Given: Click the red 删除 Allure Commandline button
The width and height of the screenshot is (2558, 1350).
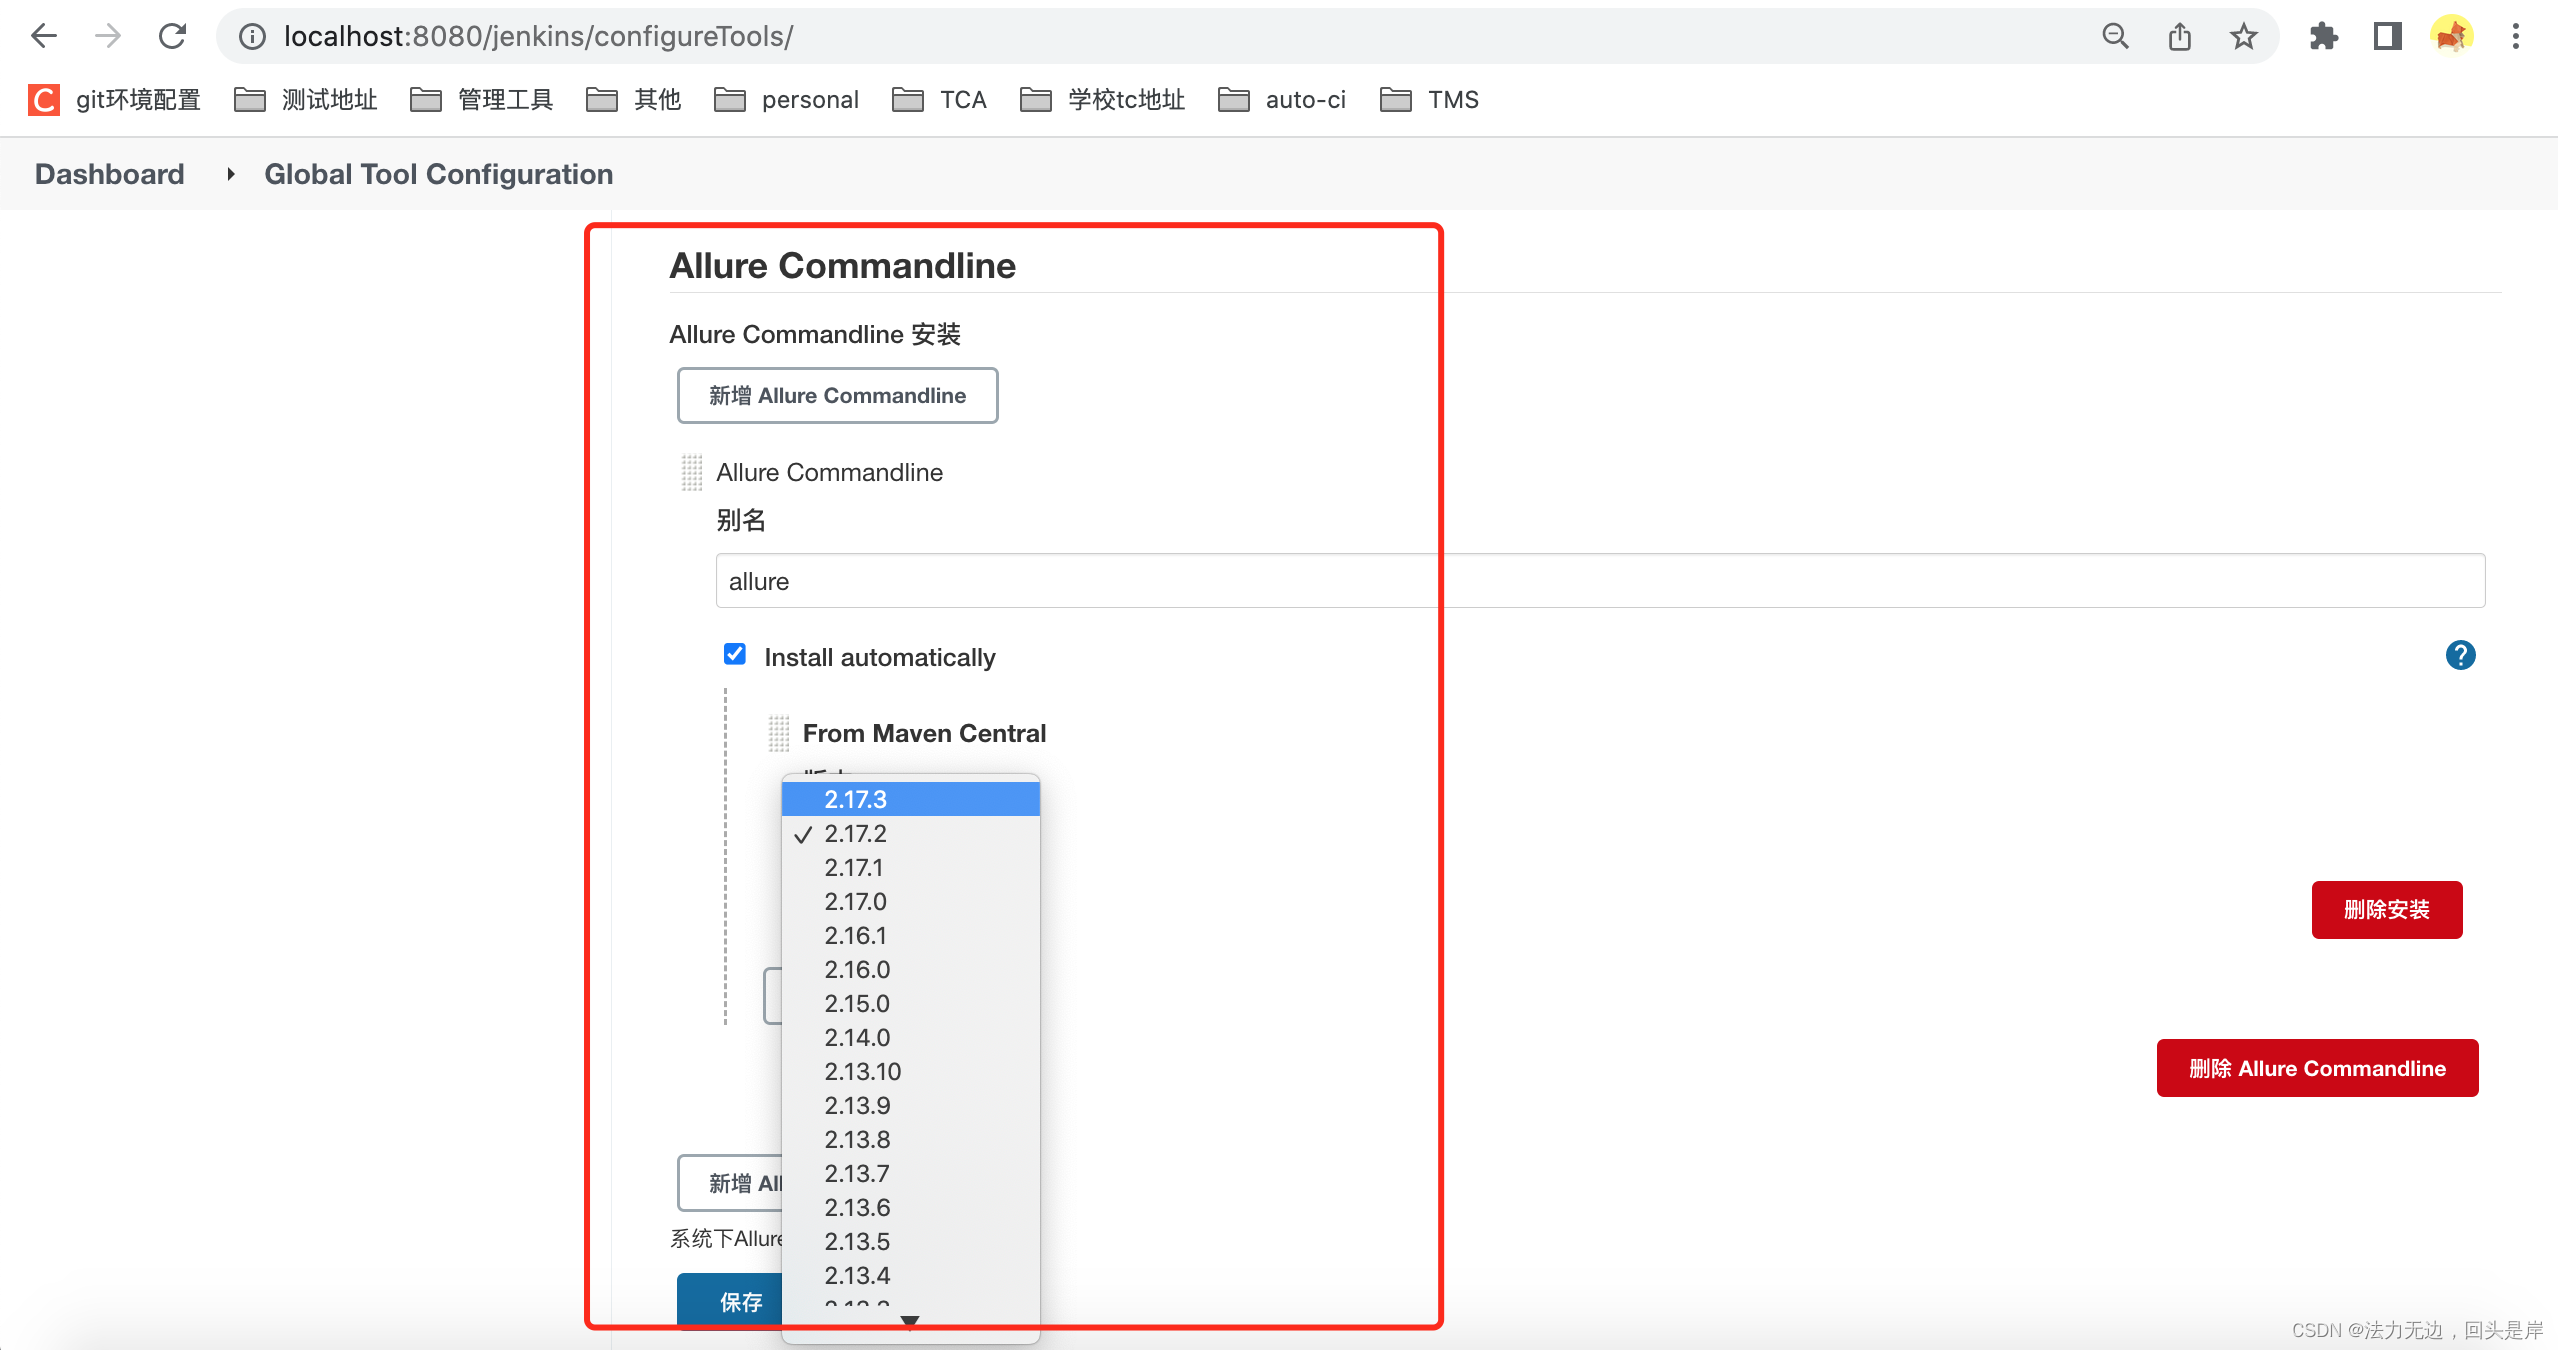Looking at the screenshot, I should [x=2317, y=1068].
